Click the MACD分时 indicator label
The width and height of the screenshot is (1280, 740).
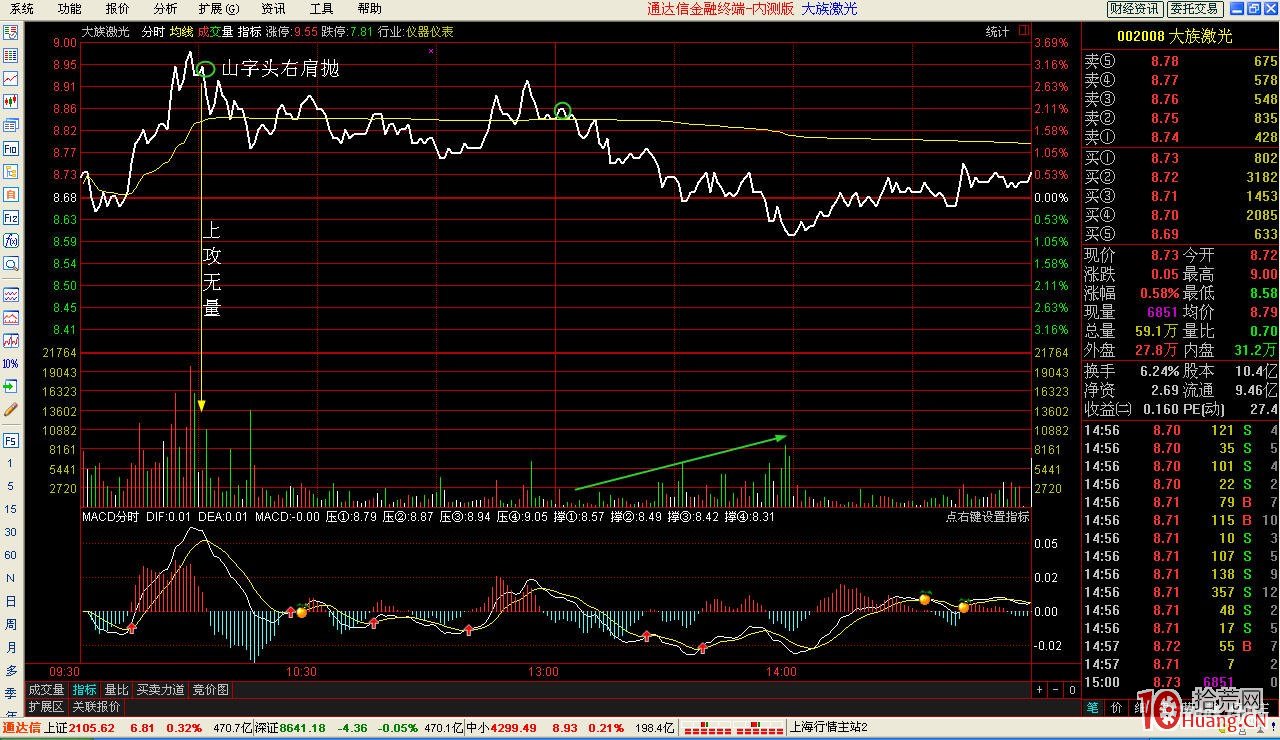pos(110,517)
